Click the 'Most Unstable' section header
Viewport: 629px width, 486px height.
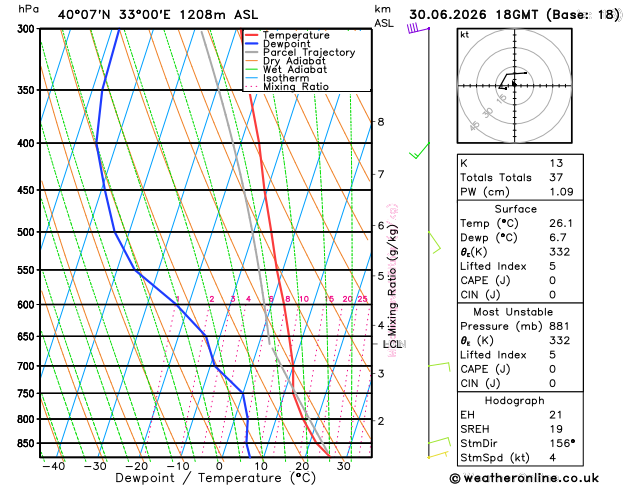513,312
